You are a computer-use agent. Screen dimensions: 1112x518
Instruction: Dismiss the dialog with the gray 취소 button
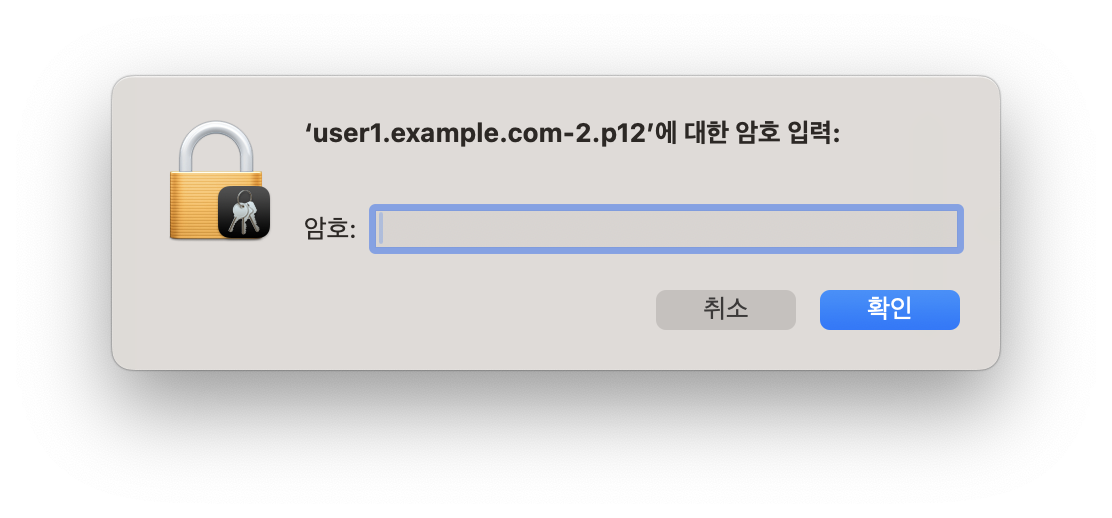click(725, 309)
